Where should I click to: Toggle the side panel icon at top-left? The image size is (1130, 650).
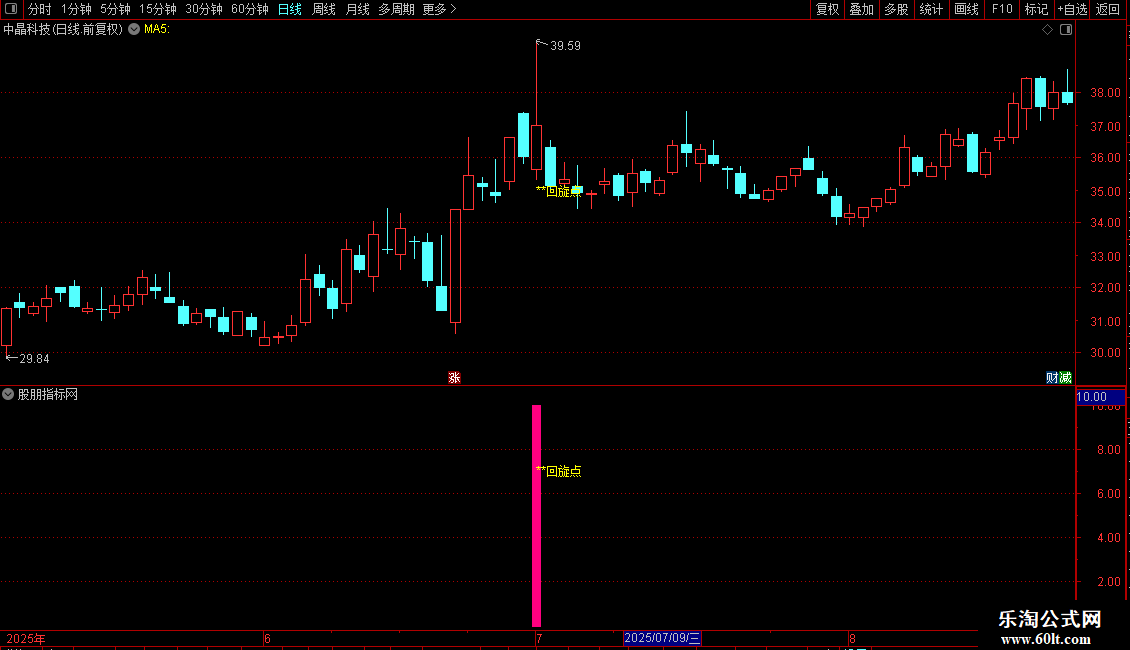pyautogui.click(x=11, y=9)
